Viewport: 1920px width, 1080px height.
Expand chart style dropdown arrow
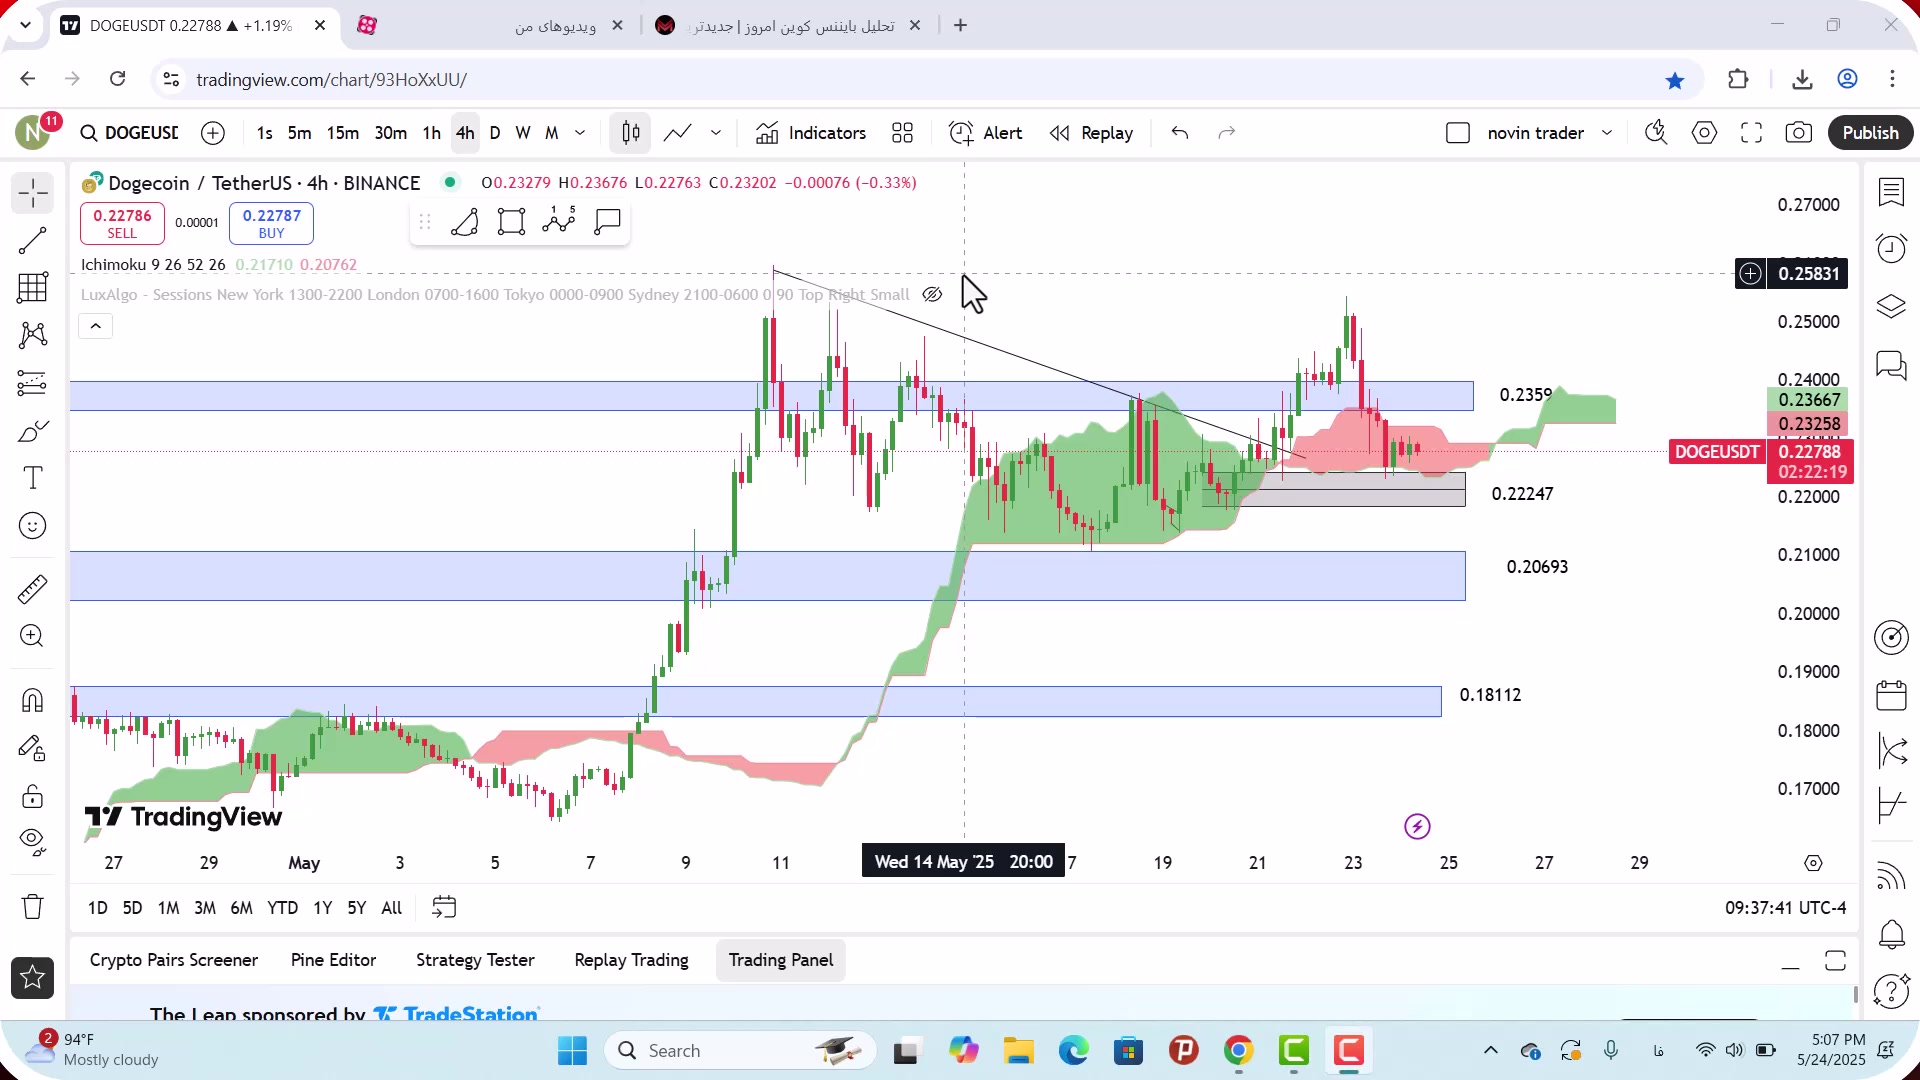click(716, 133)
